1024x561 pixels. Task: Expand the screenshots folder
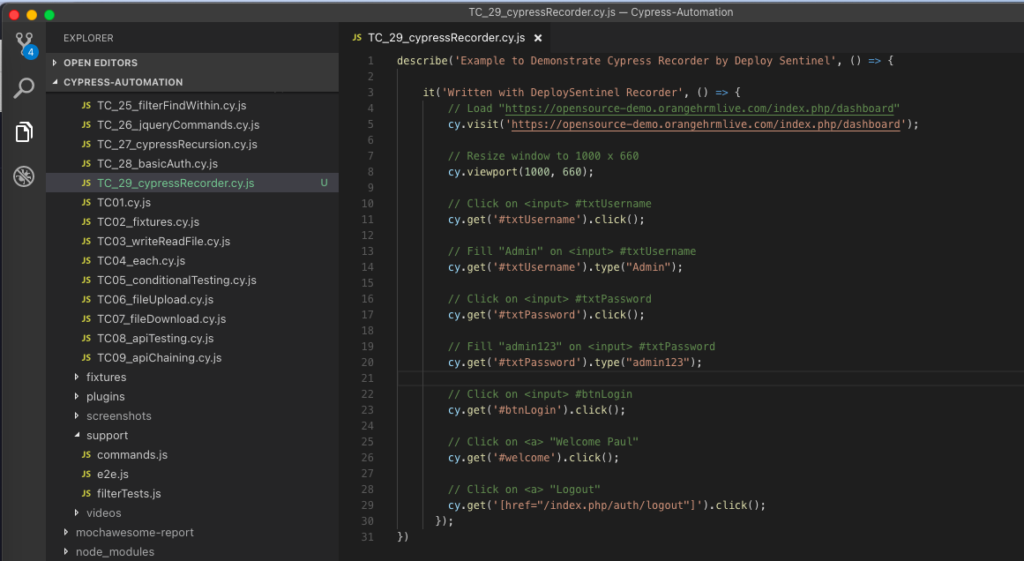pos(77,416)
